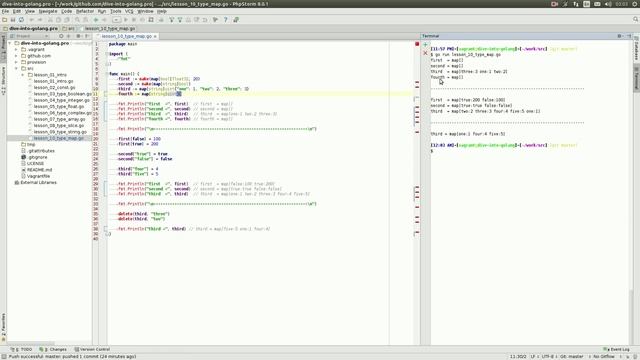Expand the .vagrant folder
The height and width of the screenshot is (360, 640).
pos(17,50)
